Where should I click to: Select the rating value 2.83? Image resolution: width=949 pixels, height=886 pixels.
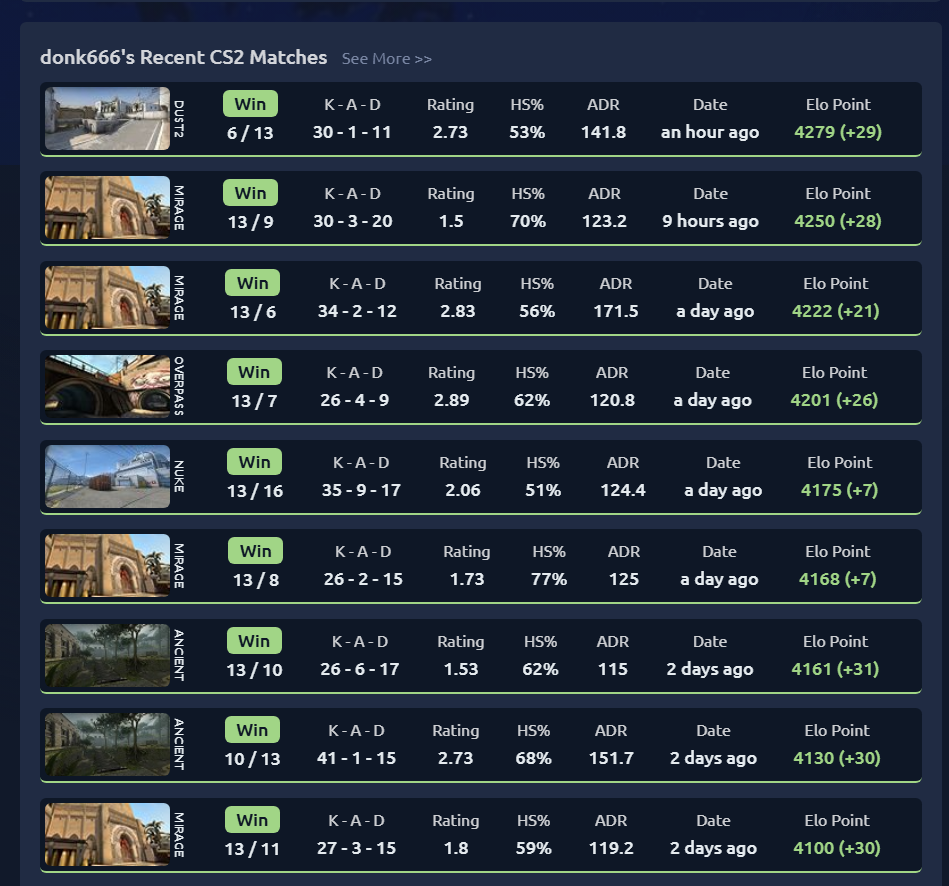458,311
